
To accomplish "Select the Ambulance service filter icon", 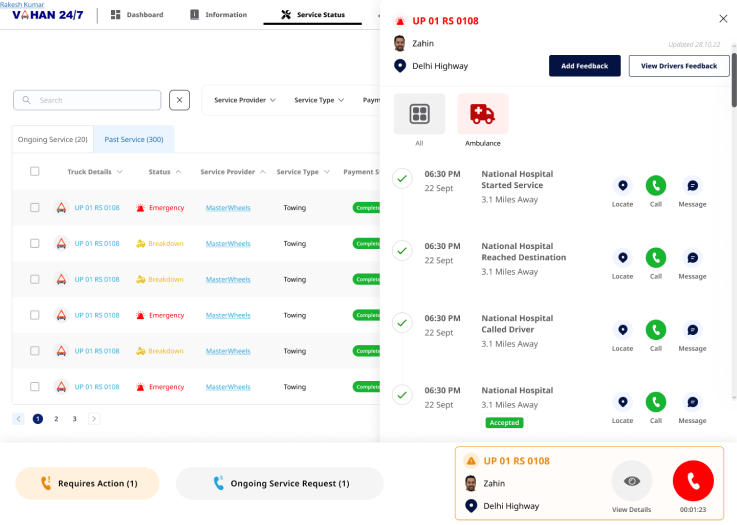I will [x=482, y=114].
